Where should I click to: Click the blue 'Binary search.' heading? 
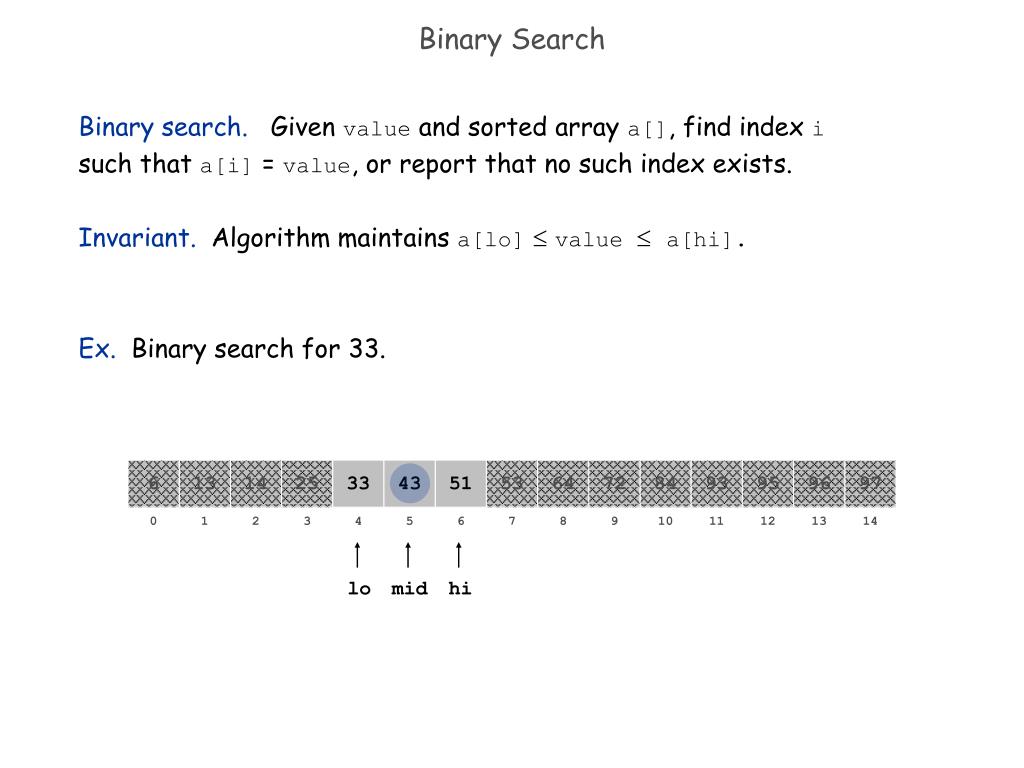coord(163,127)
